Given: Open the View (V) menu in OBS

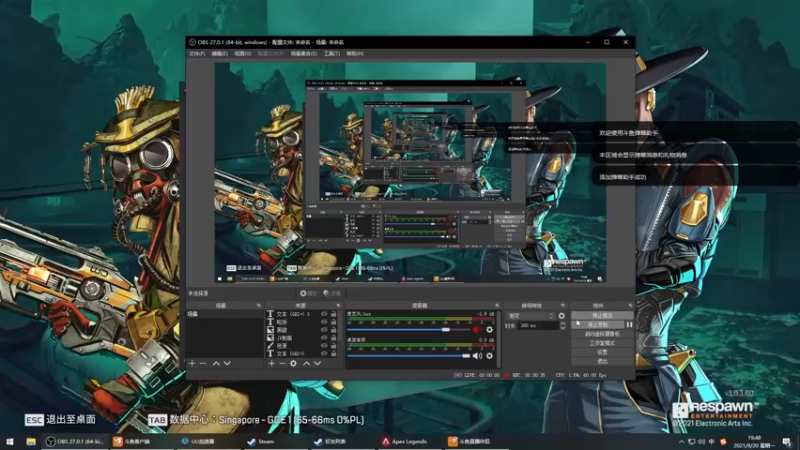Looking at the screenshot, I should click(242, 54).
